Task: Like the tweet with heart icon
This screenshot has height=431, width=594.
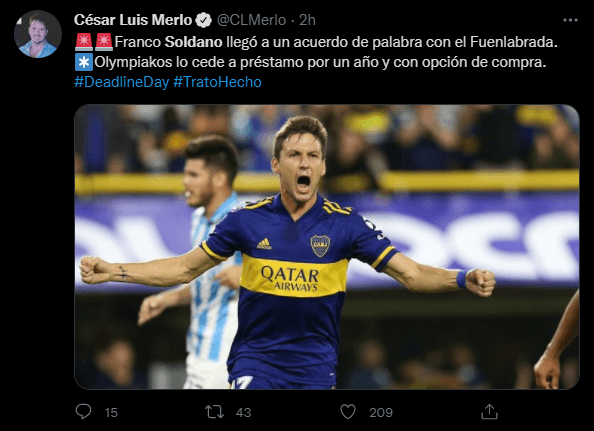Action: [348, 412]
